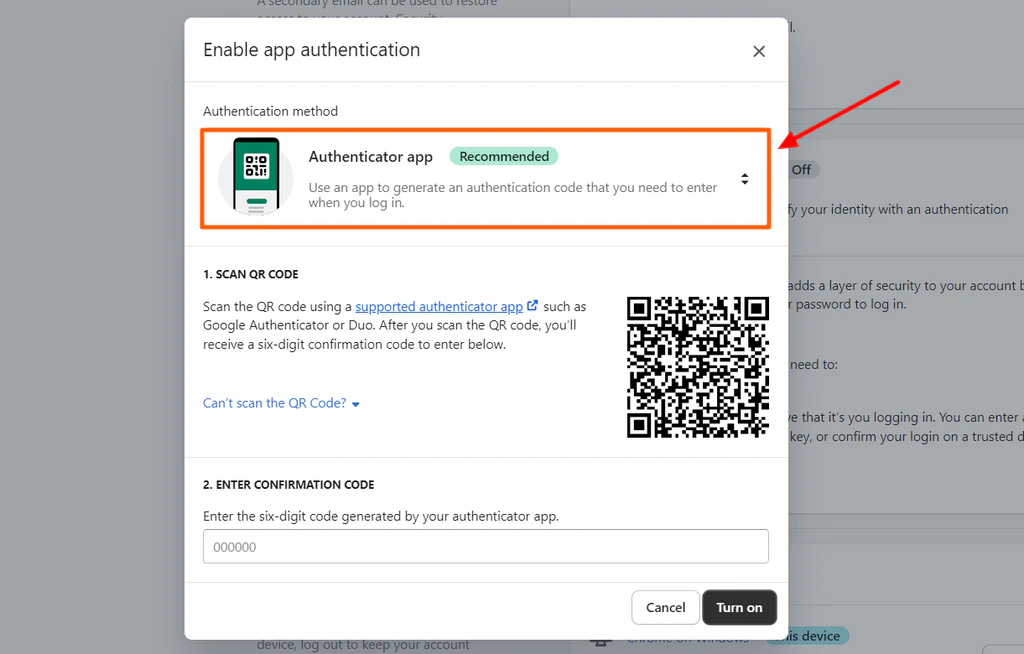Click the up-down arrows in method selector
Image resolution: width=1024 pixels, height=654 pixels.
[x=744, y=178]
